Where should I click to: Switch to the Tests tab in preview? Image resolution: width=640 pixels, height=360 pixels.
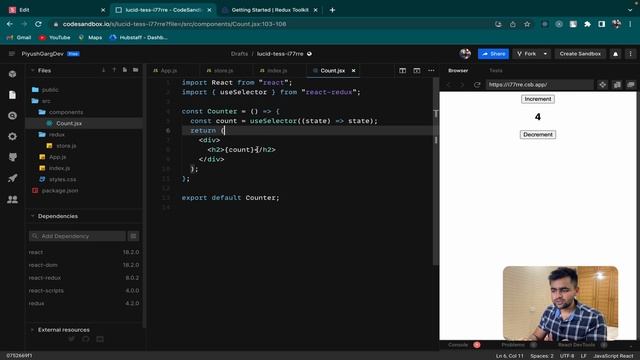(x=496, y=71)
